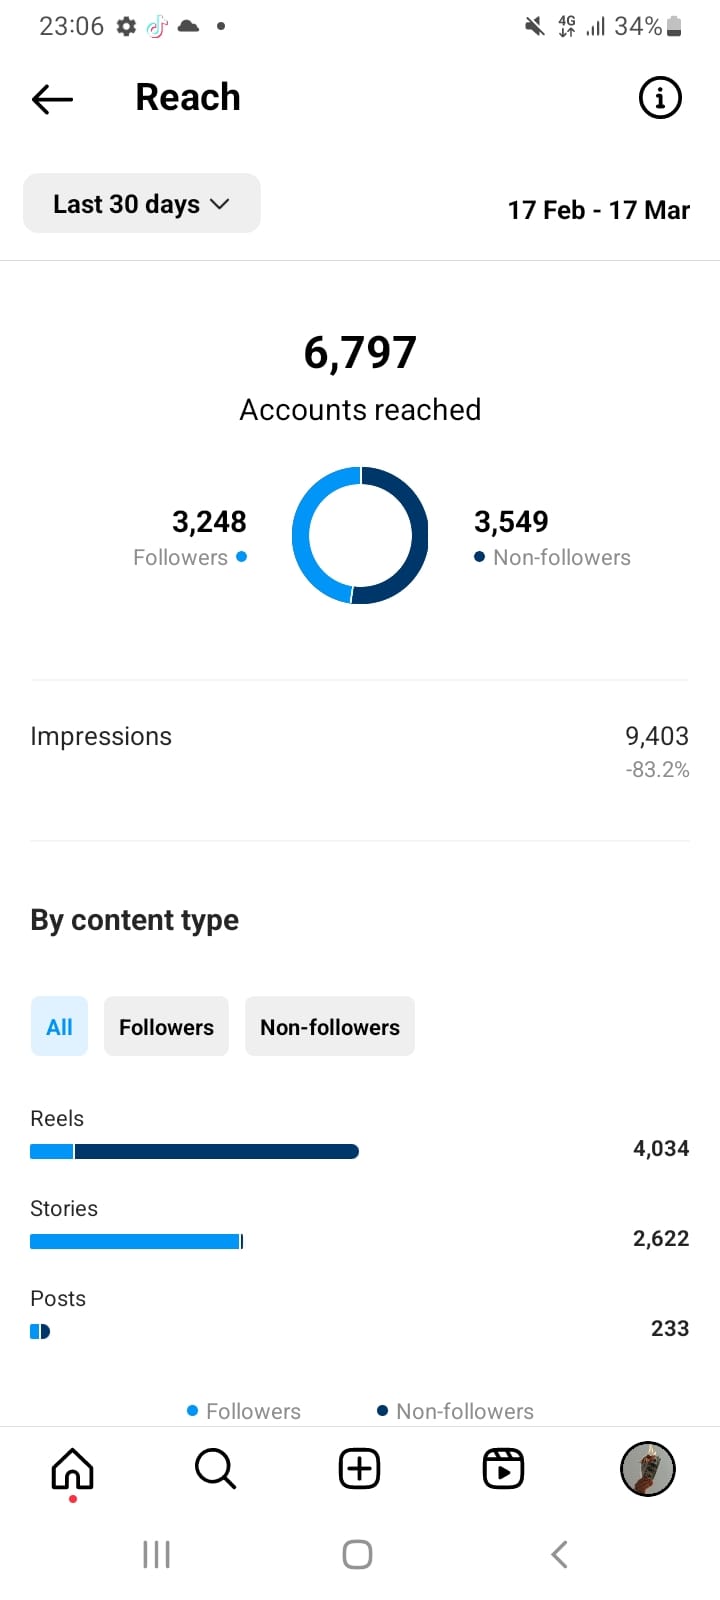
Task: Open the profile avatar tab
Action: click(x=647, y=1469)
